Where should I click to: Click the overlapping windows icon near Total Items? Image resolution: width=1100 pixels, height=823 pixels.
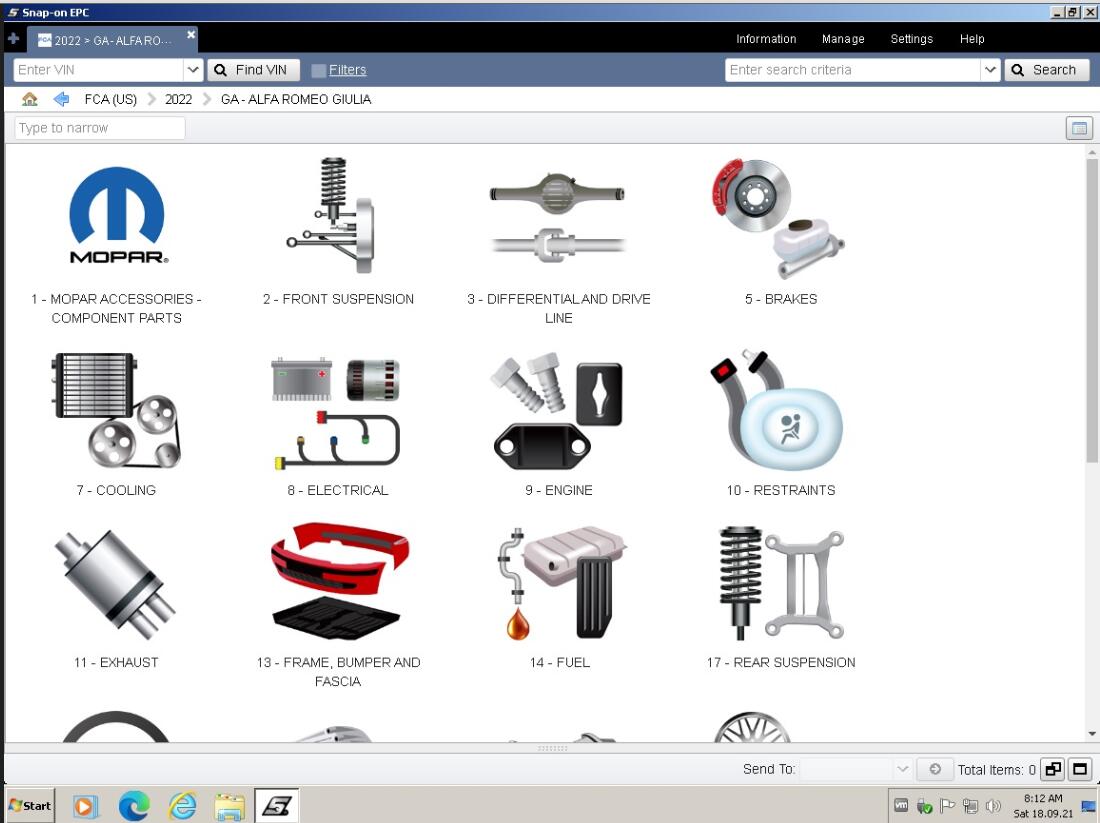click(x=1052, y=769)
